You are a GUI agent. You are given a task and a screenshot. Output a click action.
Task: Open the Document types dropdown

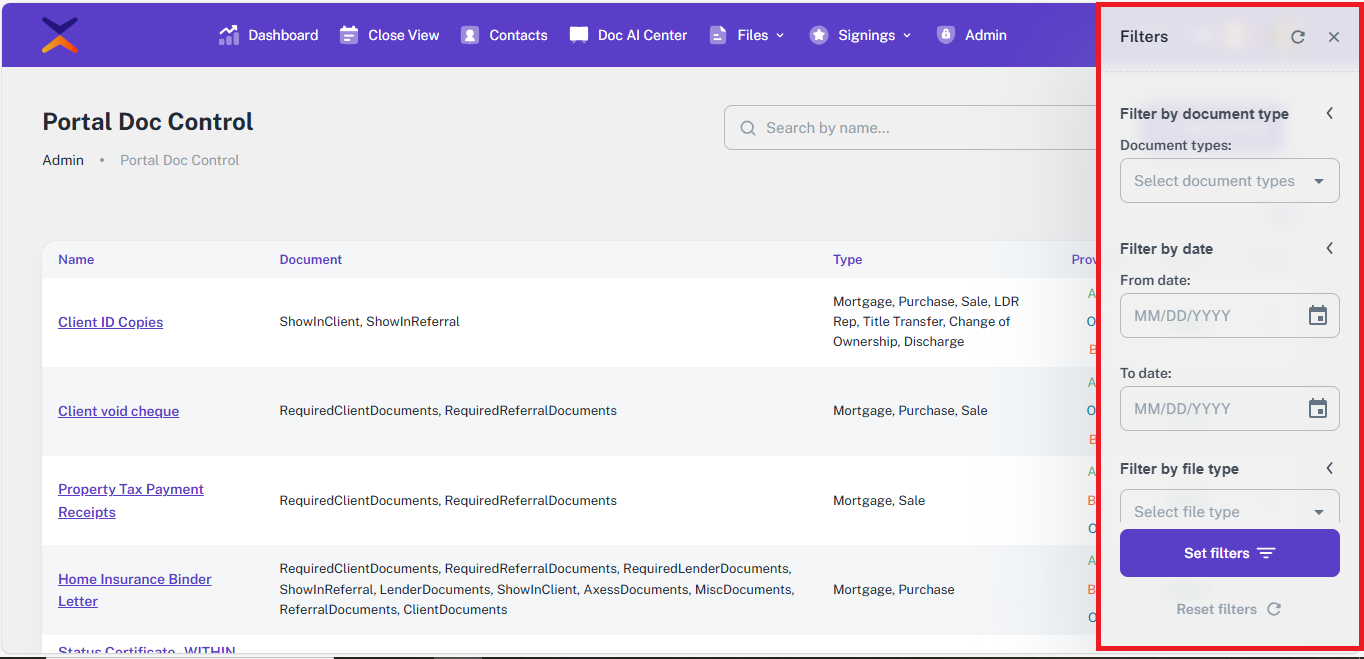(1229, 181)
